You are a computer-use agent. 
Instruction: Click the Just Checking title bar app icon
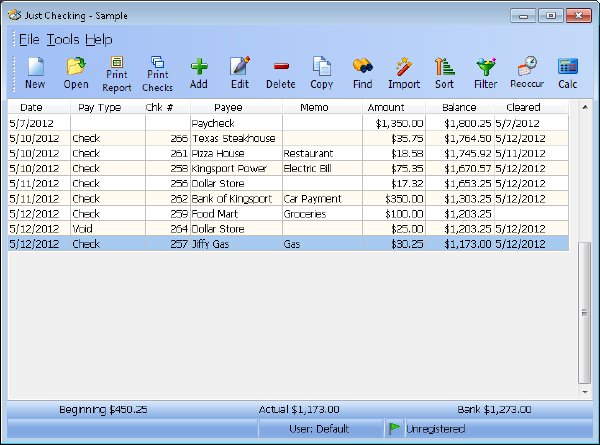click(14, 15)
